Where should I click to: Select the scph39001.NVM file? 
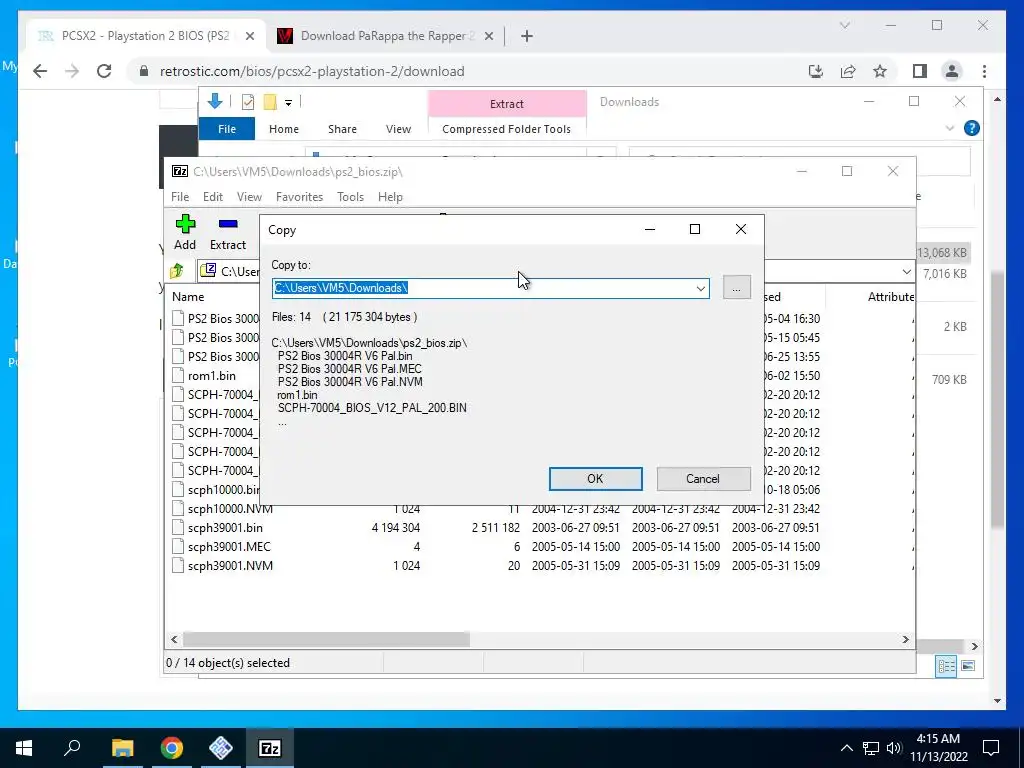click(x=230, y=566)
